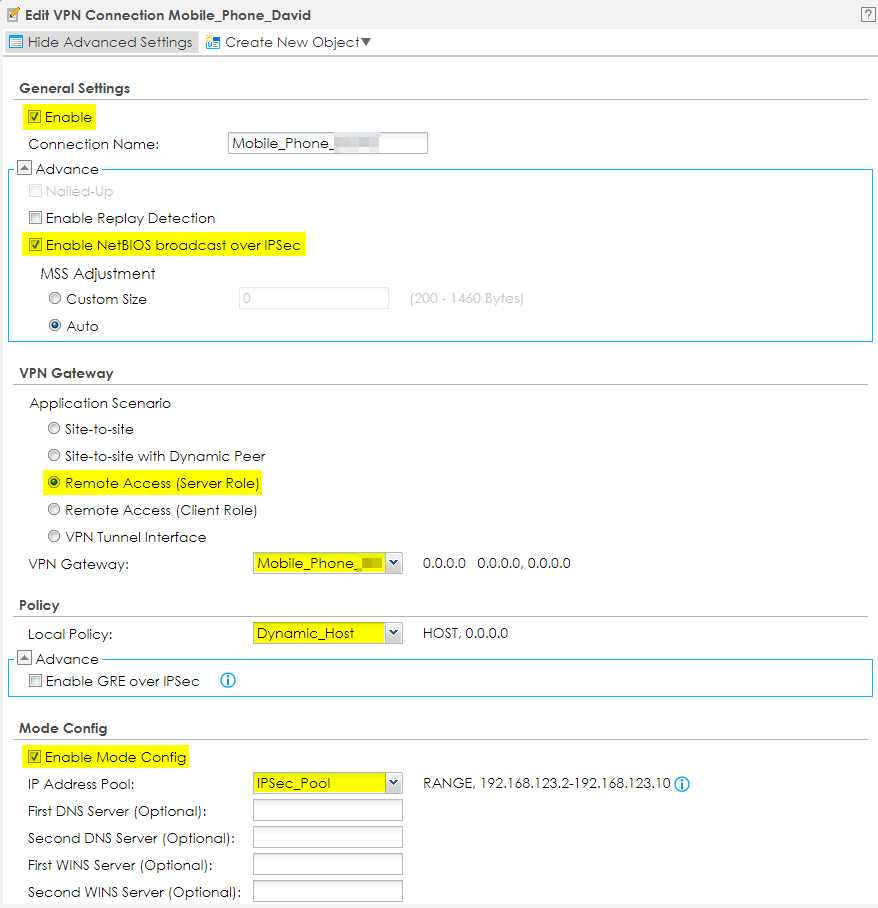The height and width of the screenshot is (908, 878).
Task: Disable NetBIOS broadcast over IPSec
Action: (35, 245)
